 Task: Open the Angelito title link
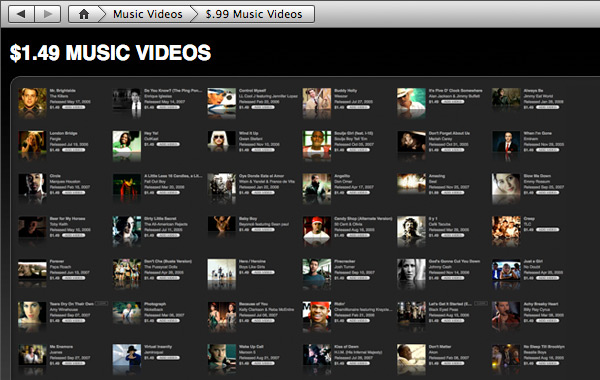(342, 176)
